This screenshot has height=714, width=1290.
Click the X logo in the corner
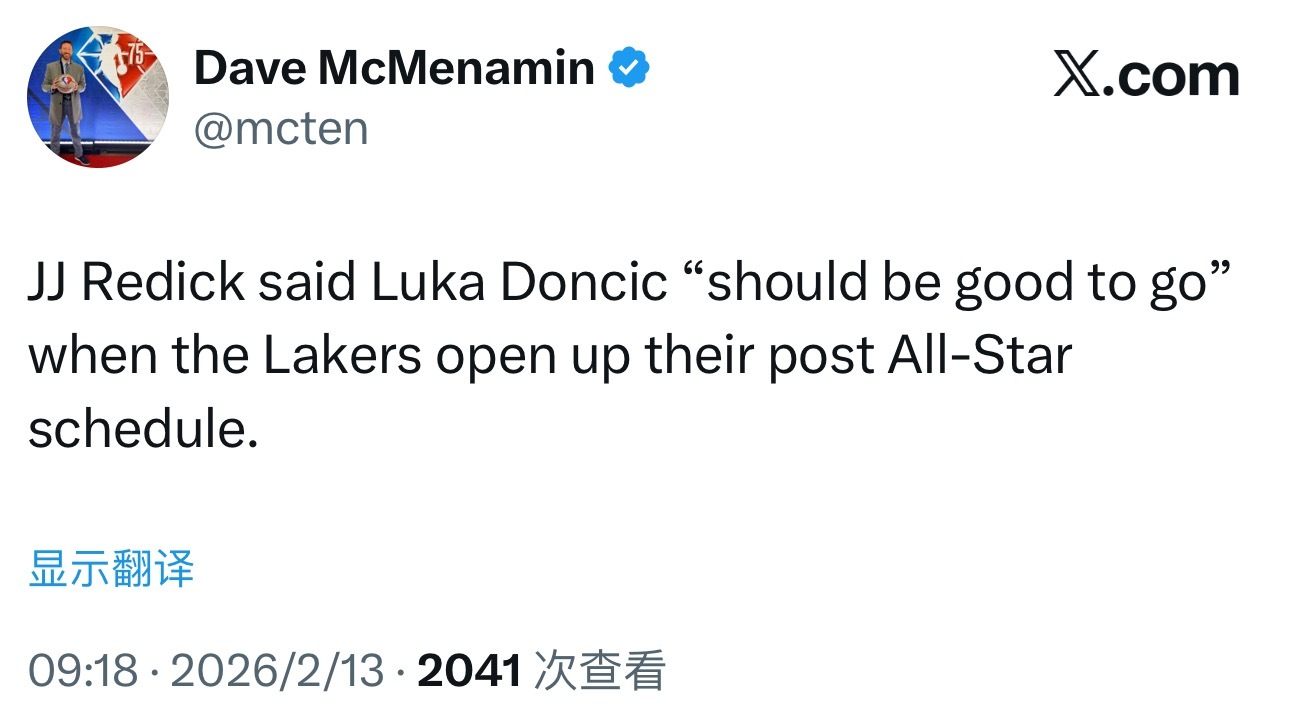[x=1075, y=76]
